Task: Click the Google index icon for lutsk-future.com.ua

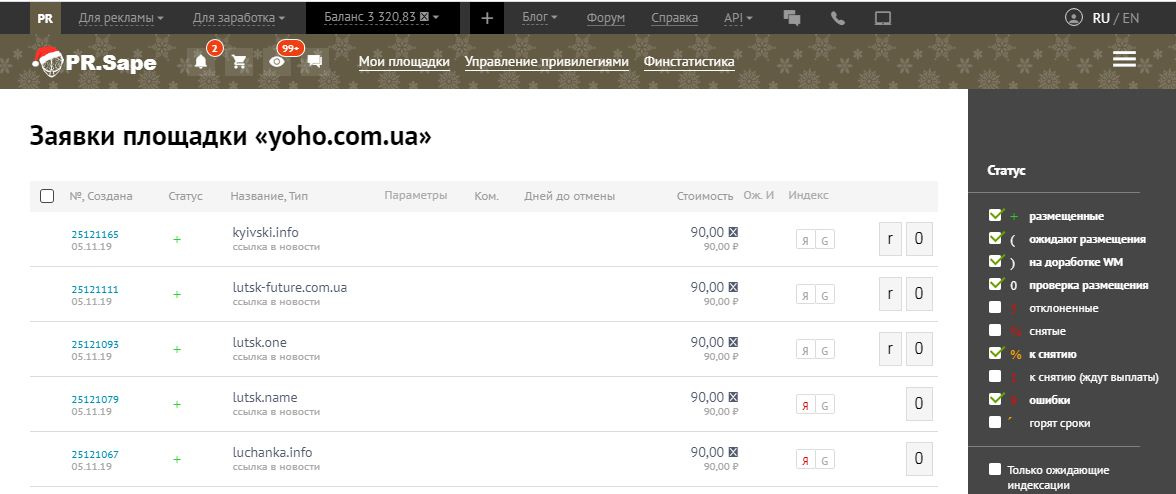Action: (x=824, y=295)
